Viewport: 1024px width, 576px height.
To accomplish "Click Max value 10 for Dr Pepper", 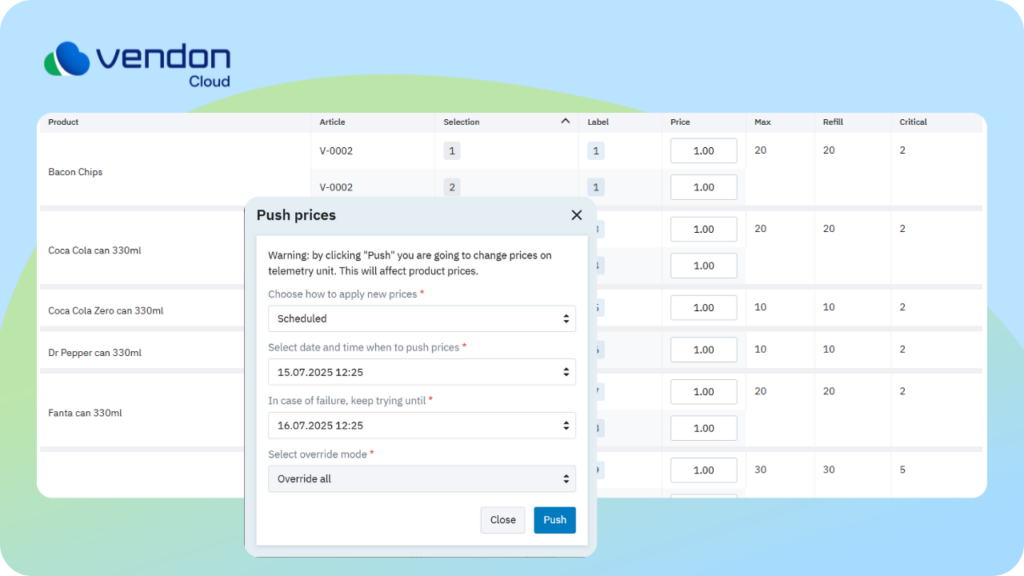I will coord(760,349).
